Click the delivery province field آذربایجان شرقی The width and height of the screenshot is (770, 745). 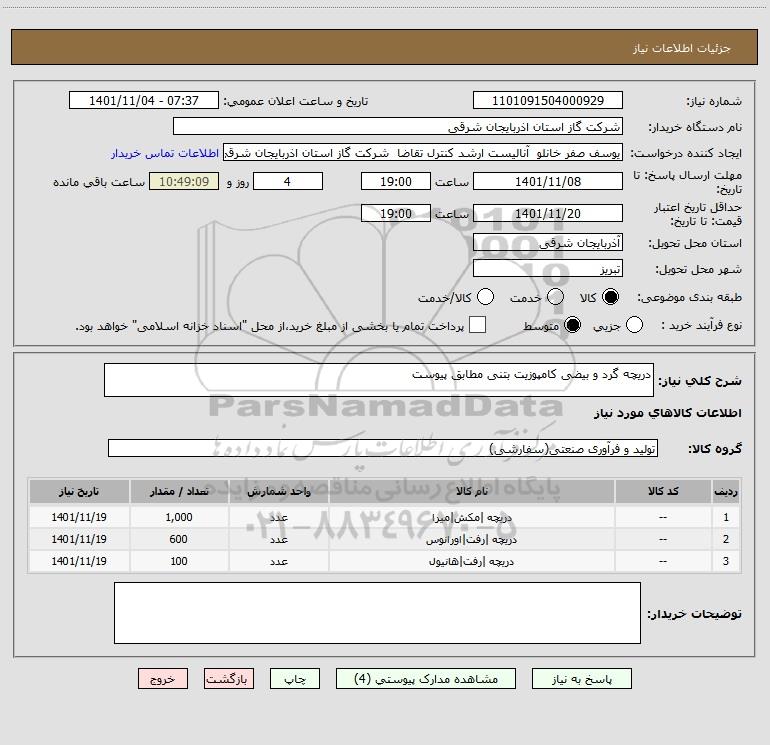(x=548, y=243)
